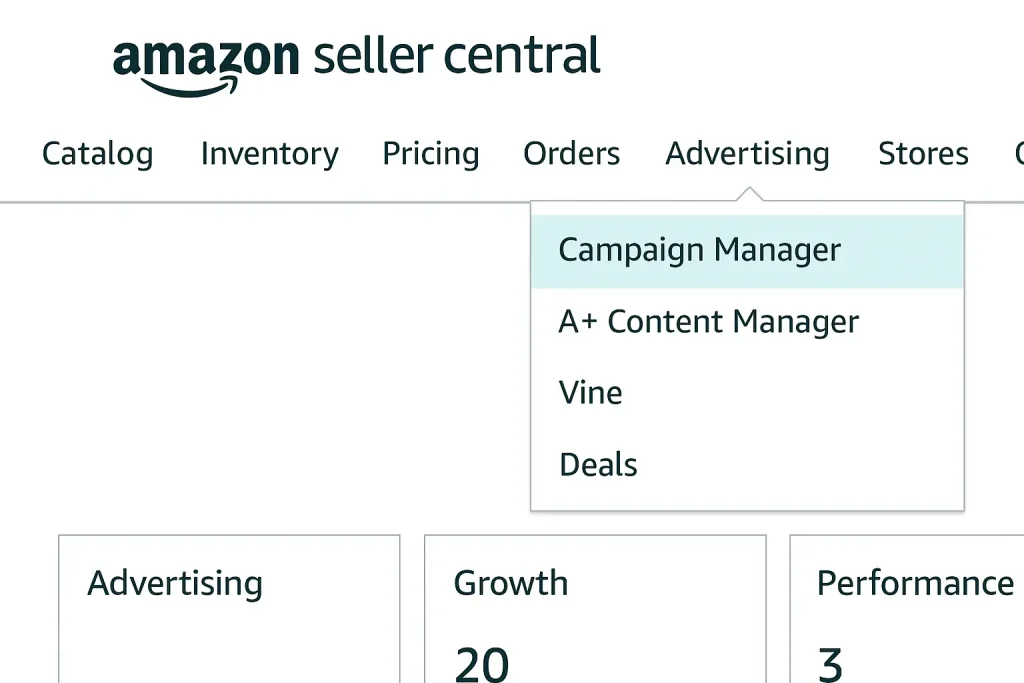1024x683 pixels.
Task: Click the Growth count of 20
Action: click(482, 663)
